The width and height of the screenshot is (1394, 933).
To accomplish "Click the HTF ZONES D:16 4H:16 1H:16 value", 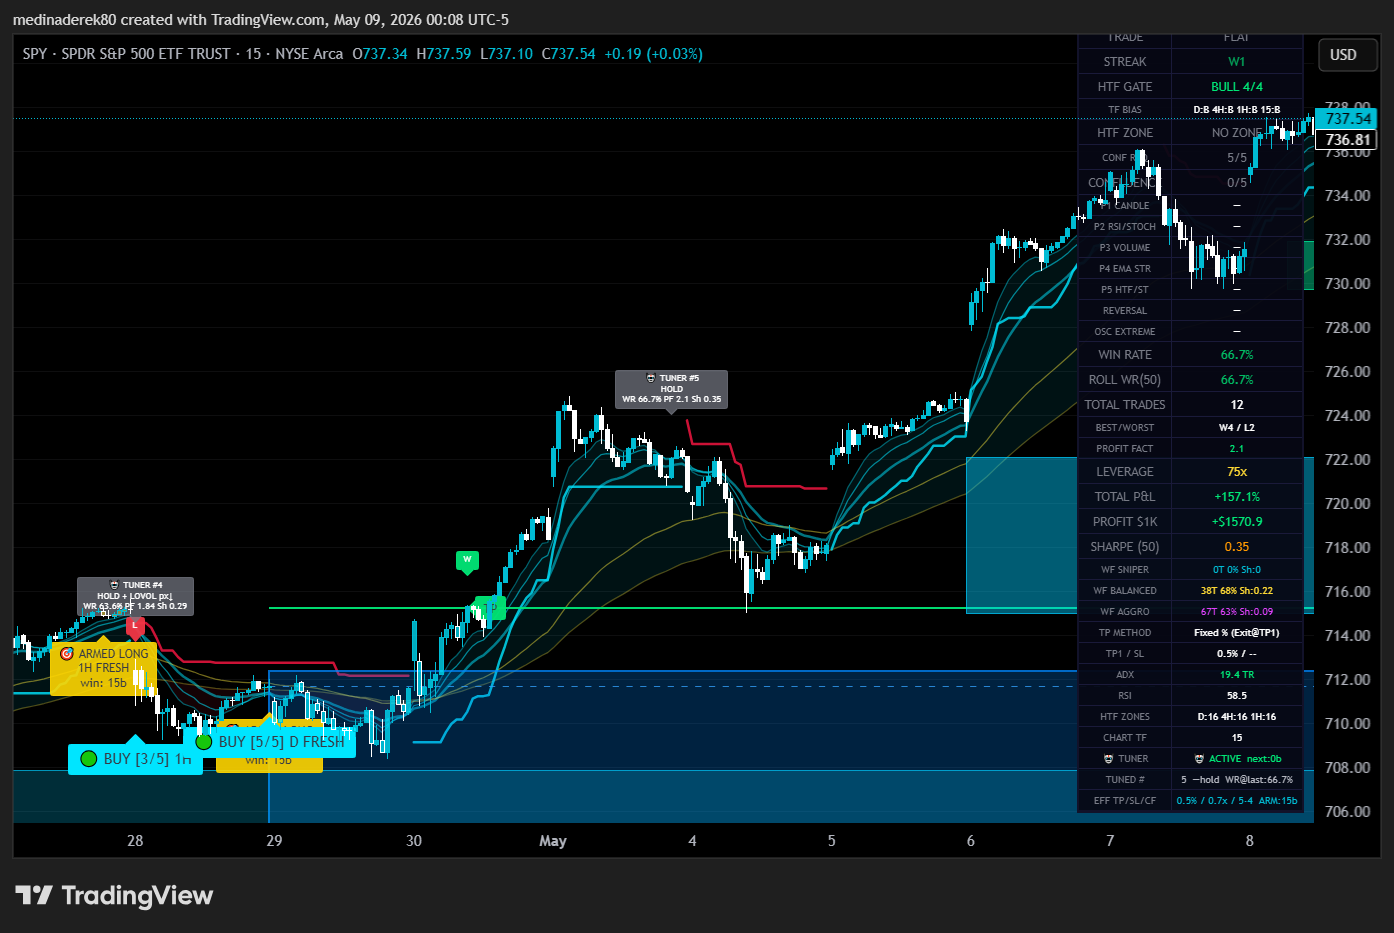I will point(1237,717).
